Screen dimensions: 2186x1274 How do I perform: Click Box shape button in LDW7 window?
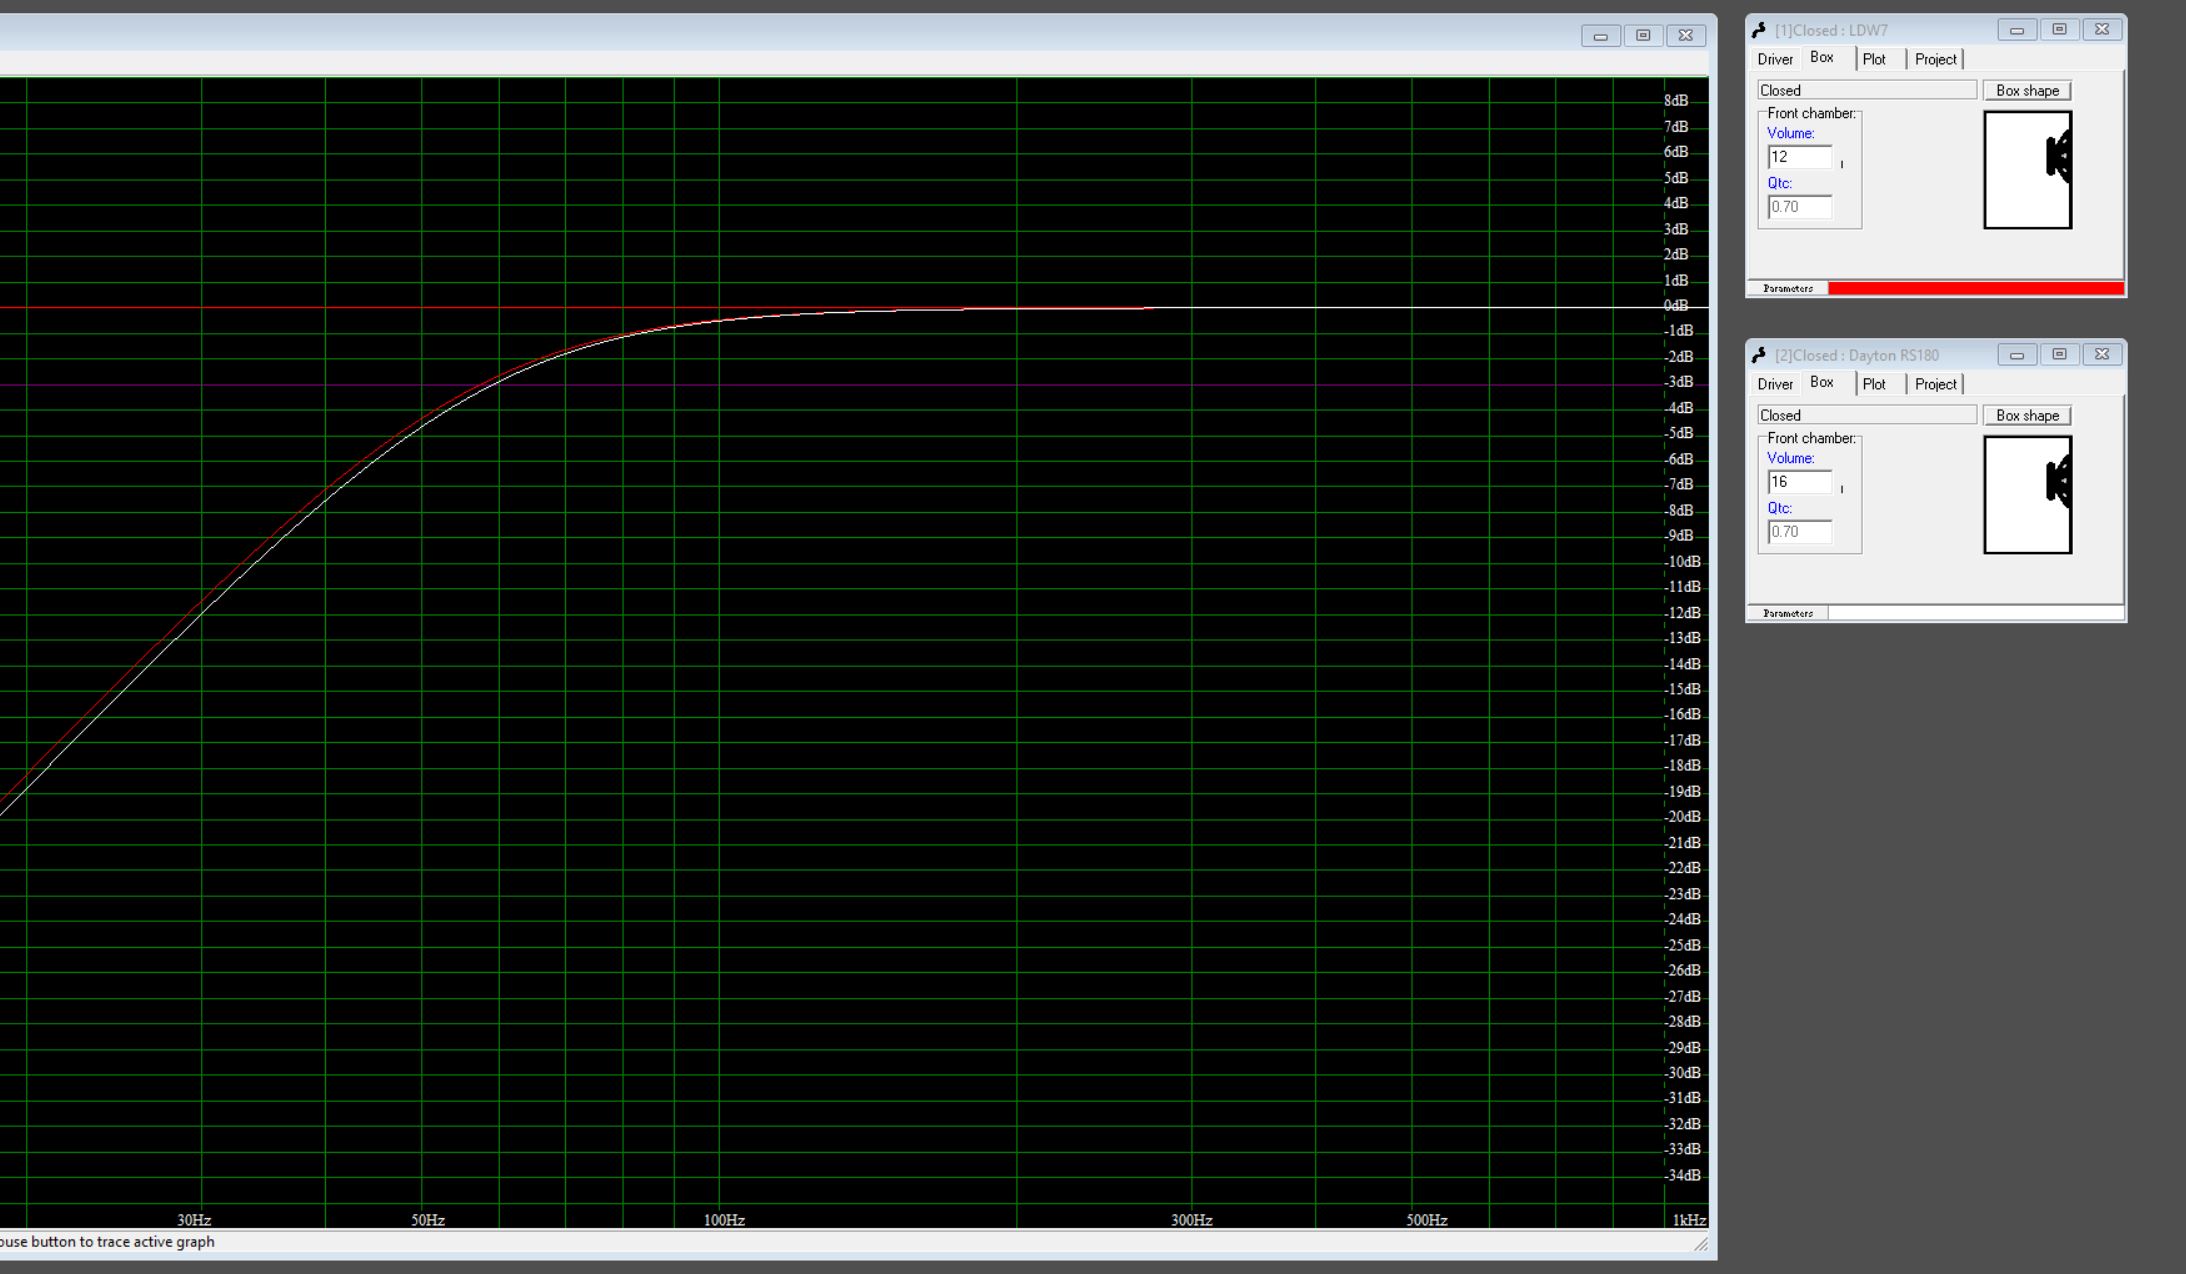[x=2027, y=90]
